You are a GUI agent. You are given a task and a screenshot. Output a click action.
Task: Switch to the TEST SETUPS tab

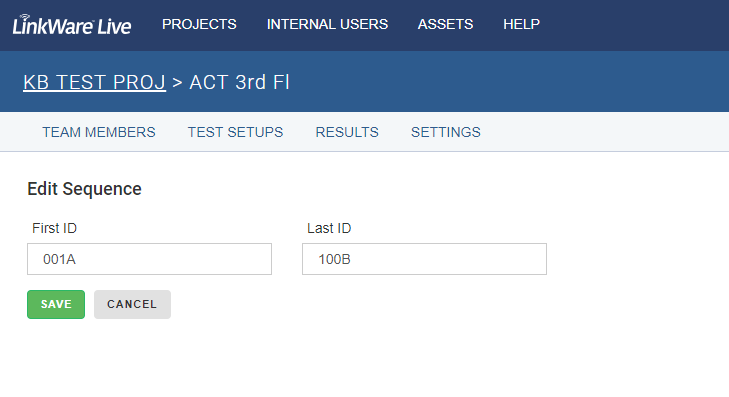pos(235,132)
